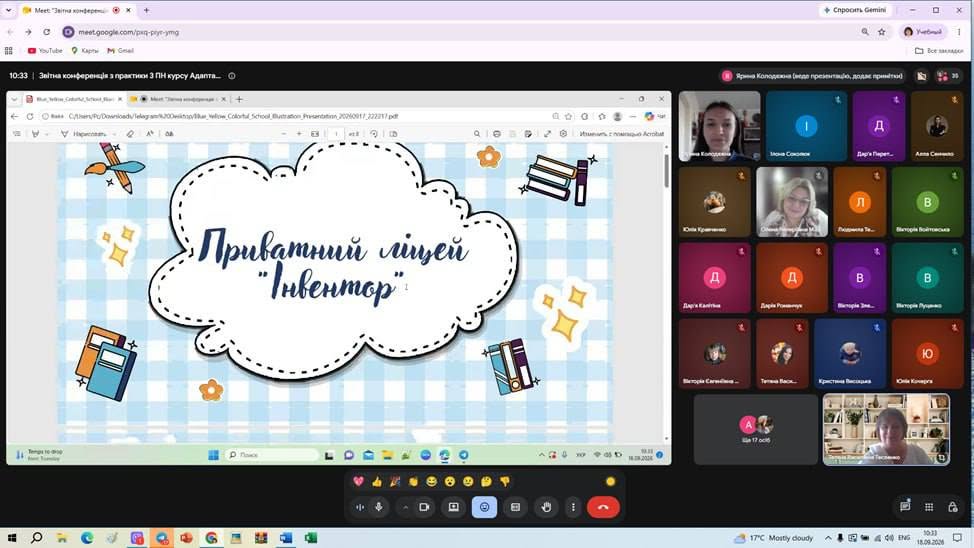Open meeting details info icon
This screenshot has width=974, height=548.
[x=232, y=76]
